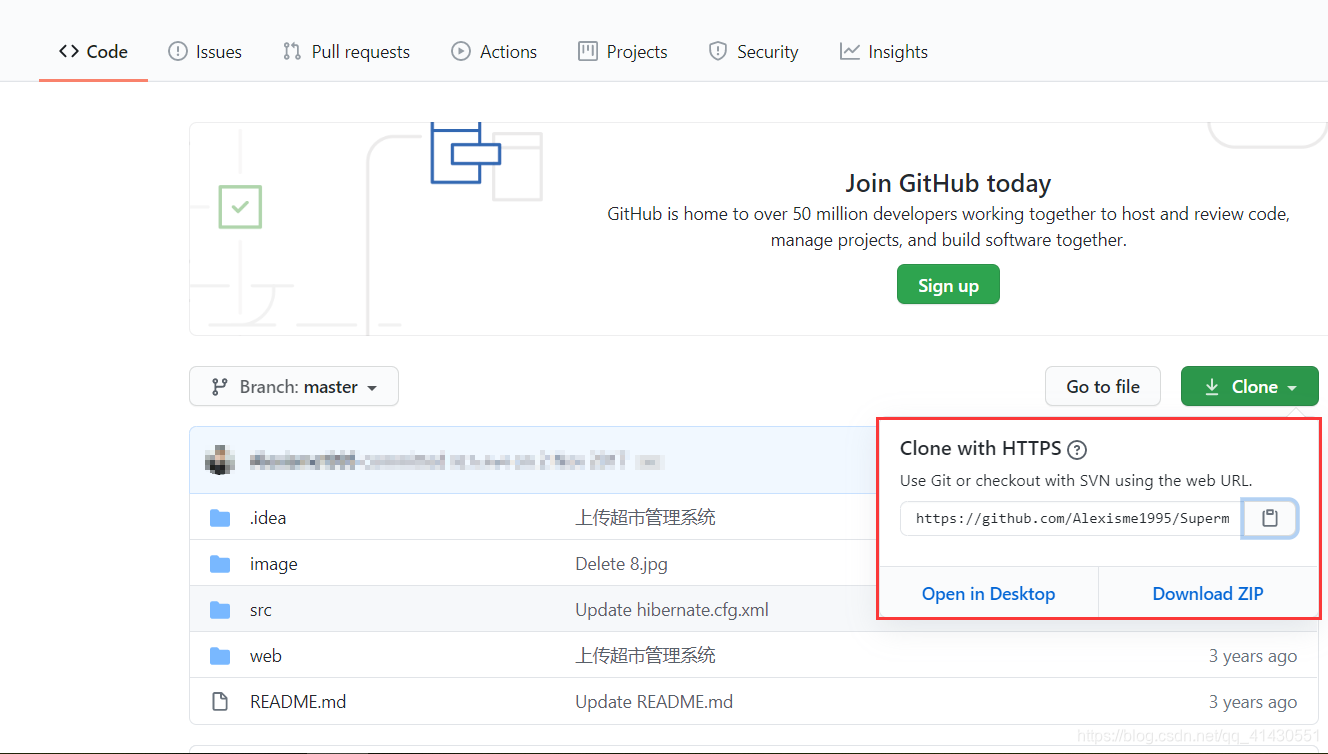Toggle the green Clone dropdown button
The image size is (1328, 754).
(1250, 387)
